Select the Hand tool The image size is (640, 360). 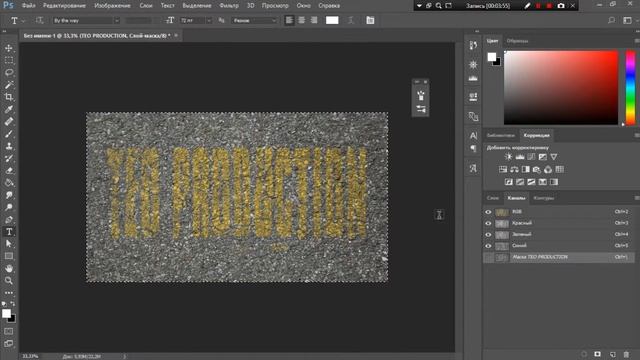pyautogui.click(x=9, y=269)
